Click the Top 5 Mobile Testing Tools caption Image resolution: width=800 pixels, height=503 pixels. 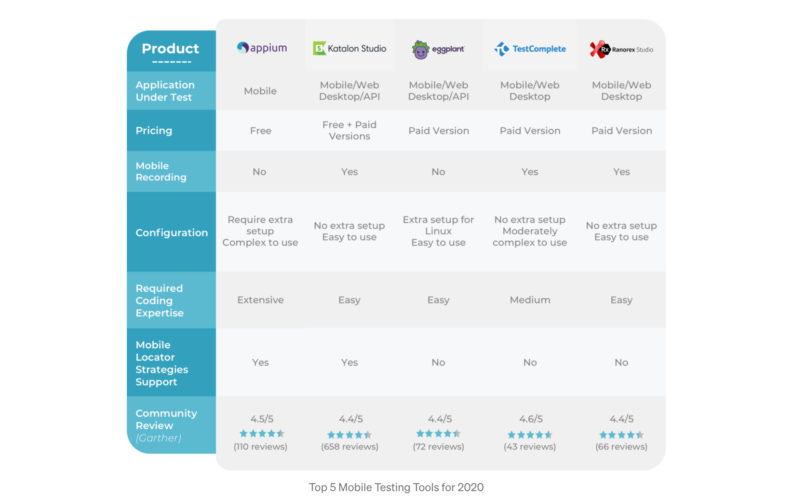[397, 487]
